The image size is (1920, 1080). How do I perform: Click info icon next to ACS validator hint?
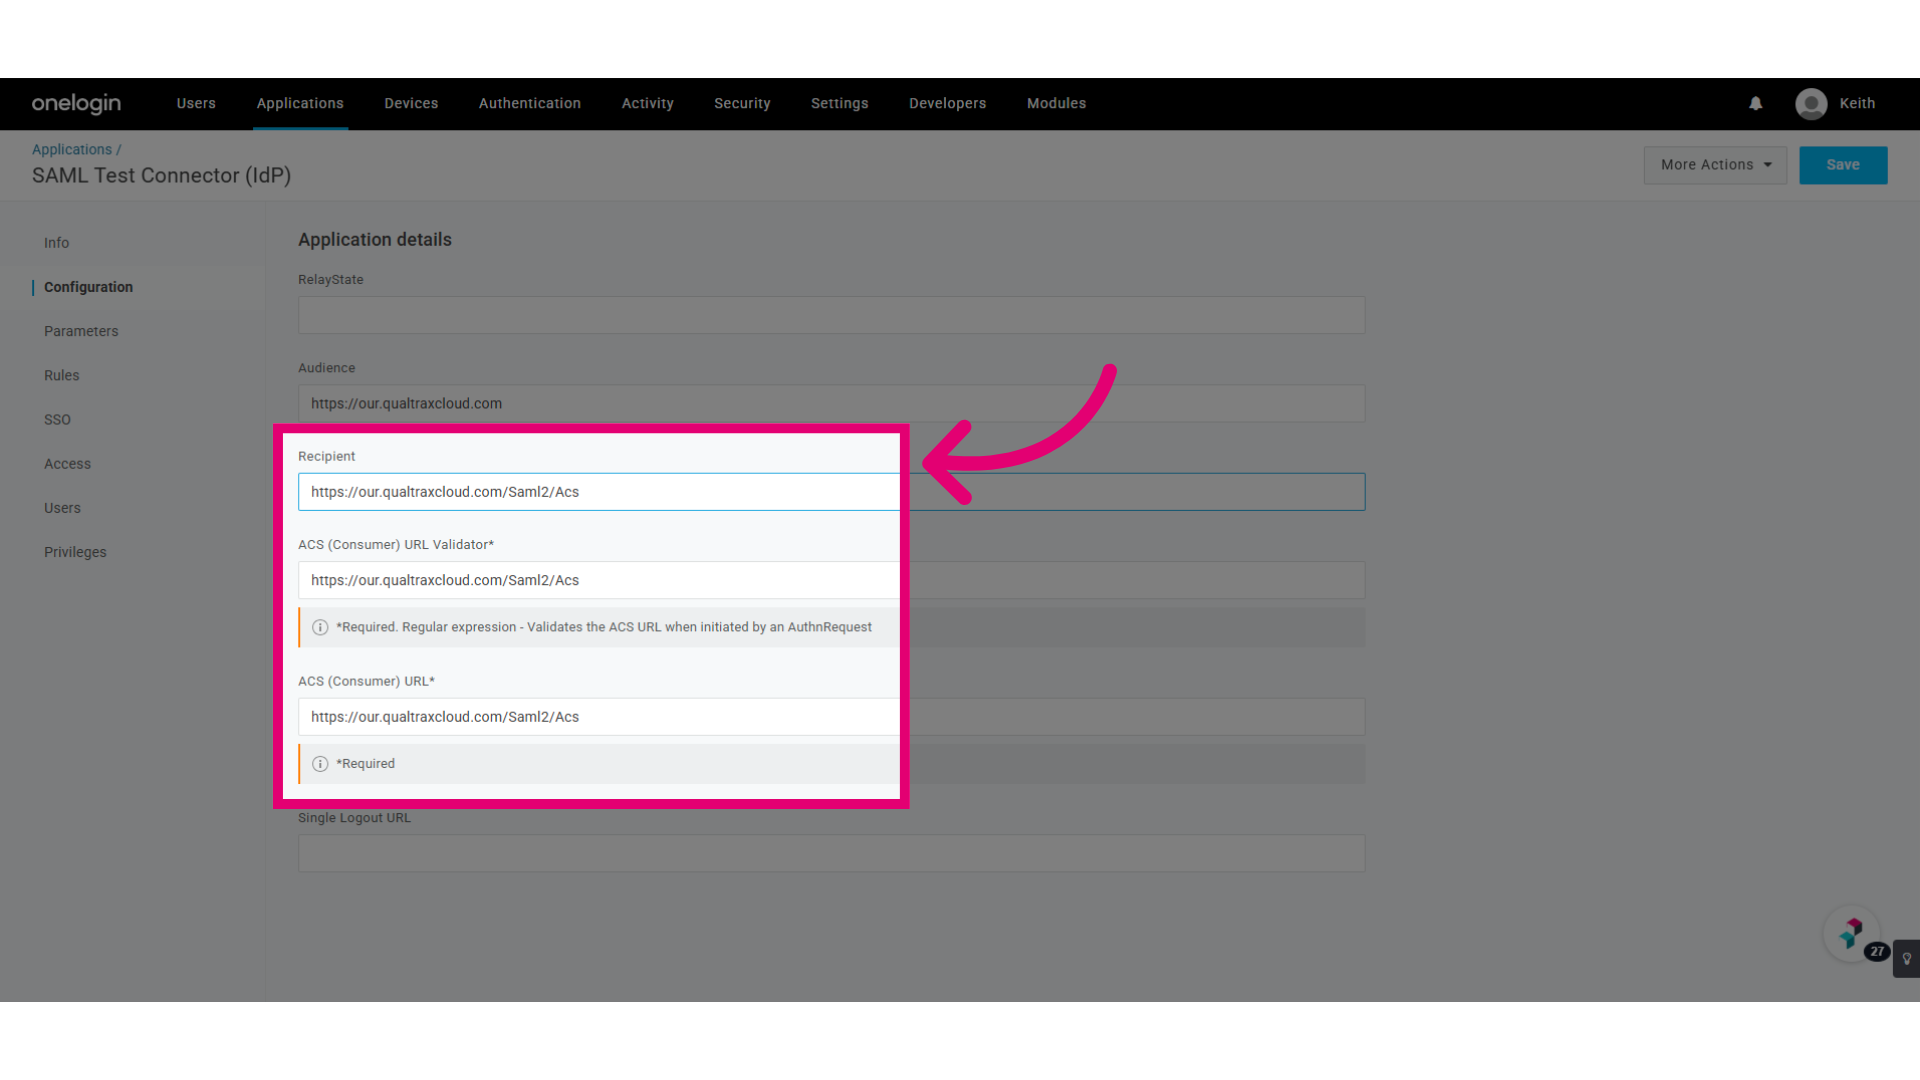coord(320,627)
